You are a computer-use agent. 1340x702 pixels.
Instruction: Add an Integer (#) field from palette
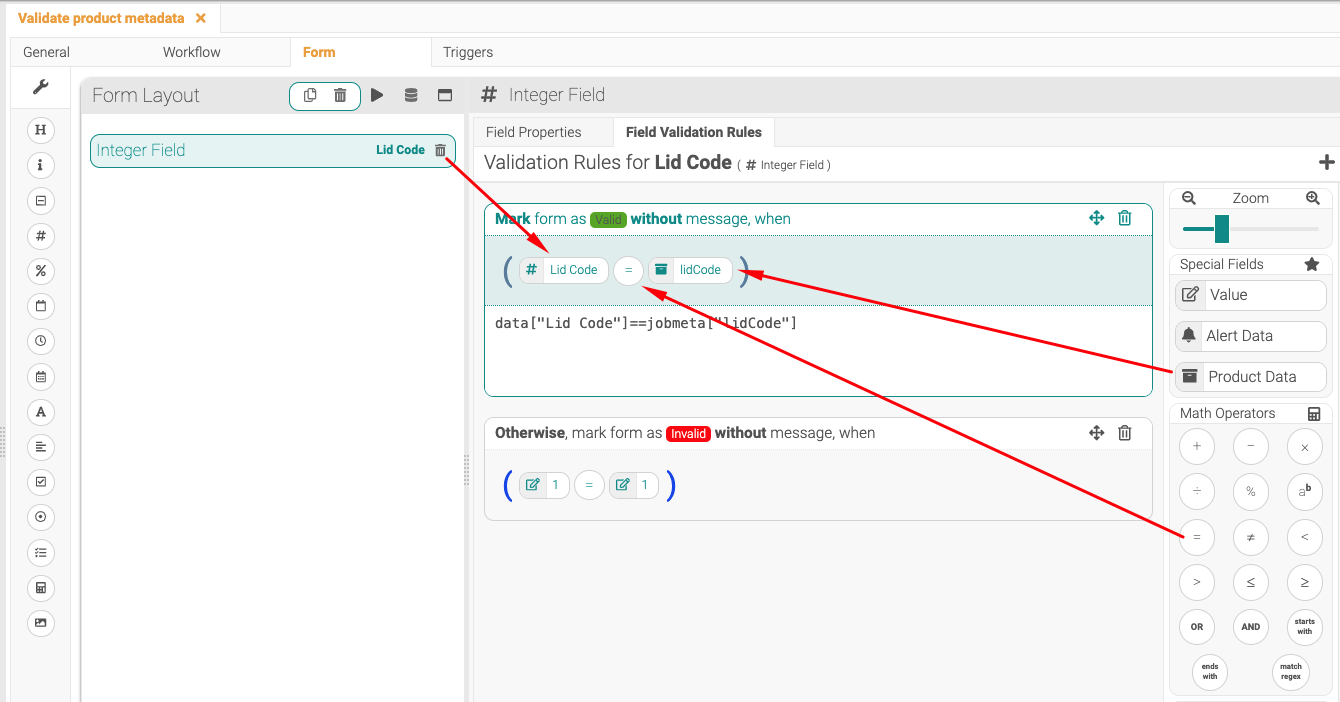(x=41, y=236)
